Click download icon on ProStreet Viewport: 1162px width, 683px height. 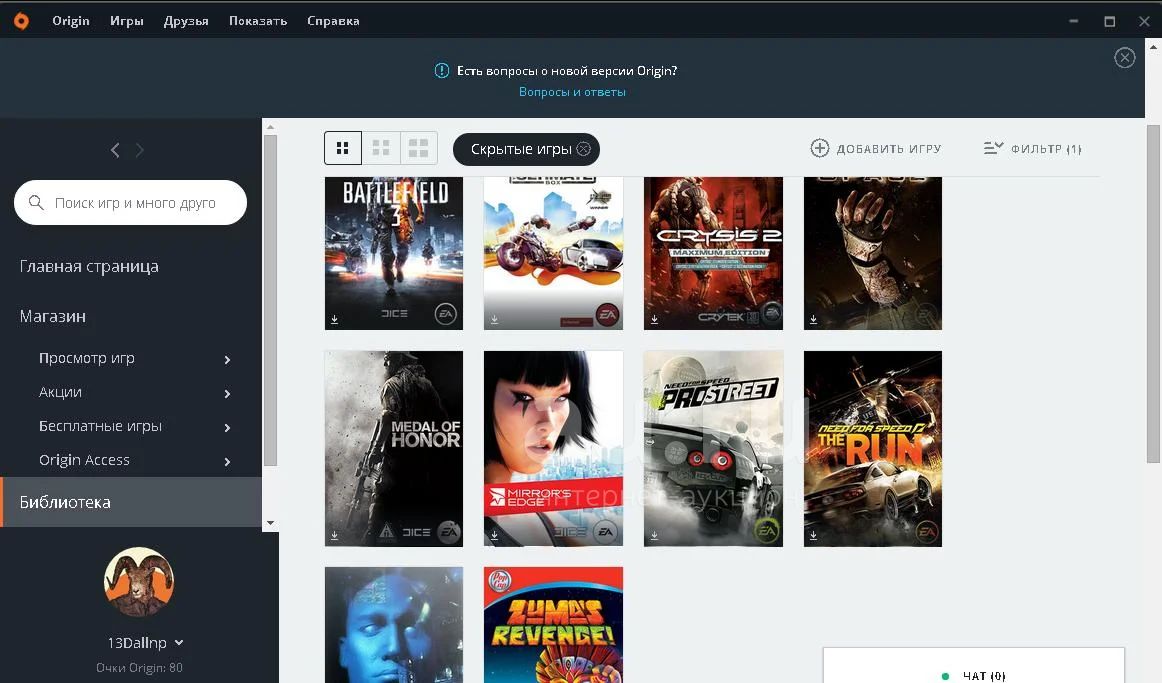point(654,535)
